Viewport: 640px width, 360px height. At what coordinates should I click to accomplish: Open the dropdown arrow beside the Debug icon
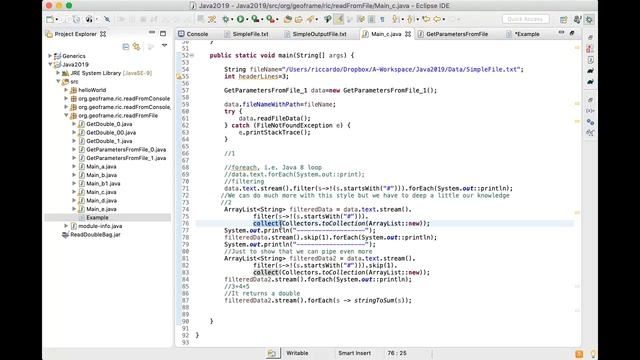pos(232,19)
